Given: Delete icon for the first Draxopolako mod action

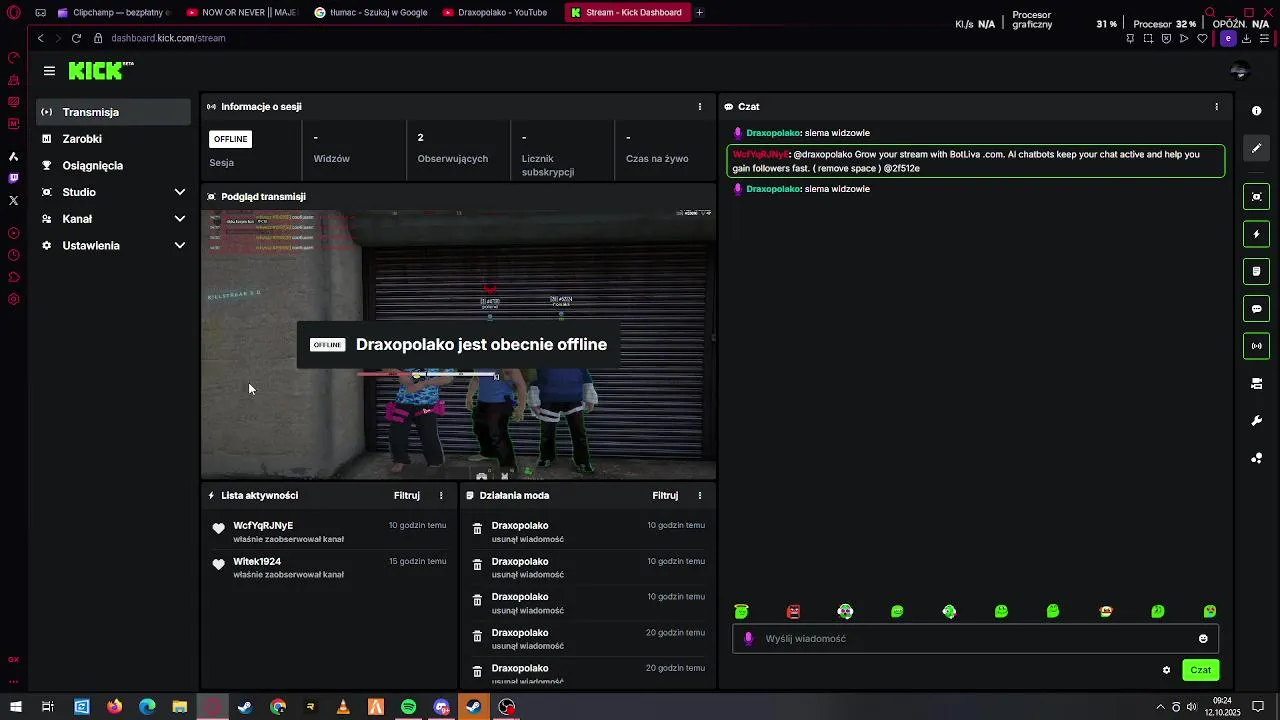Looking at the screenshot, I should [x=477, y=529].
